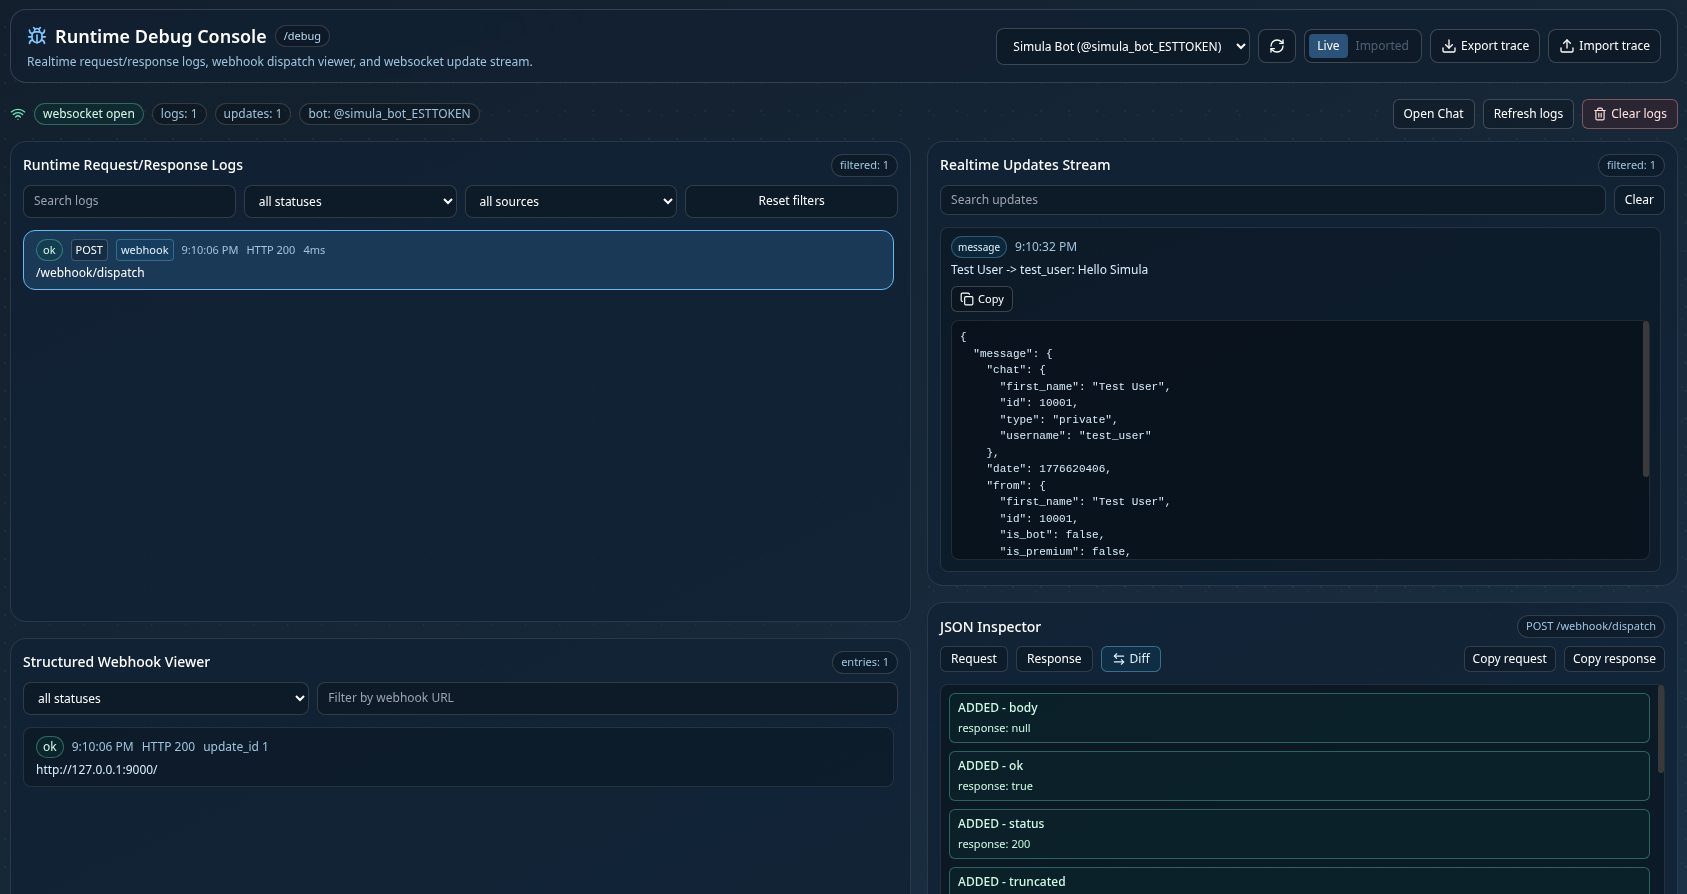
Task: Select the Diff tab in JSON Inspector
Action: (1131, 659)
